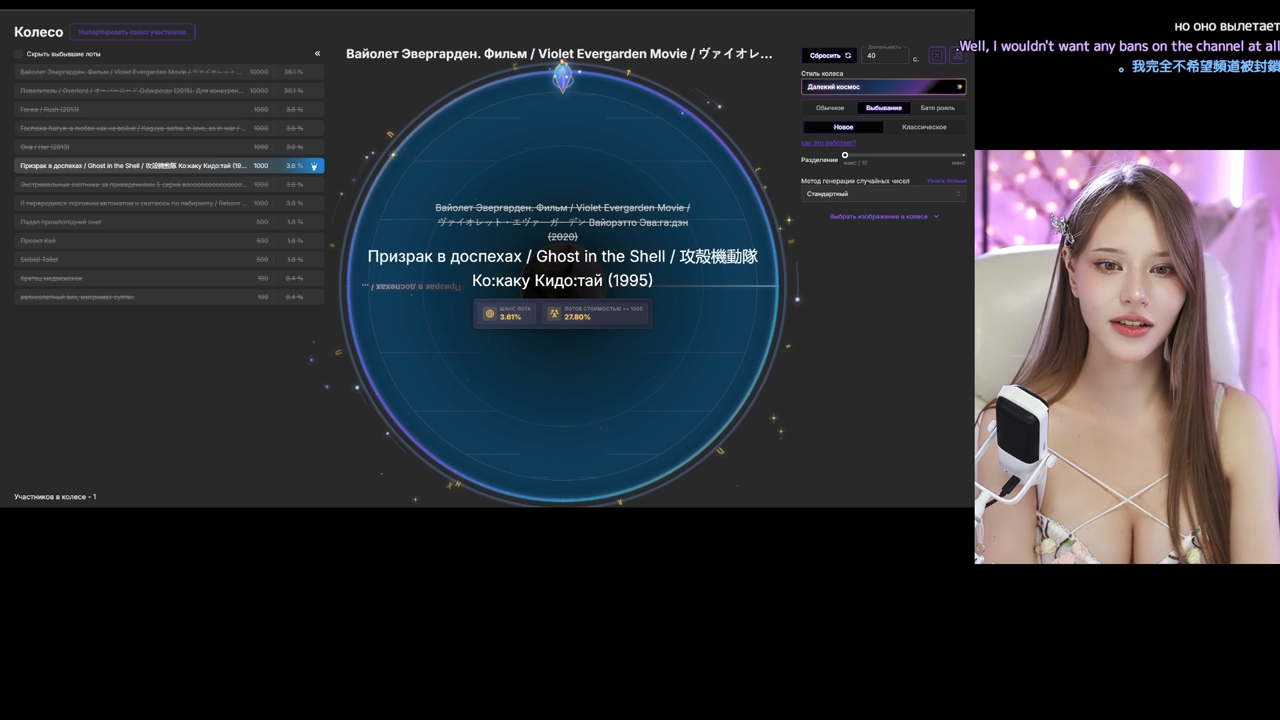Image resolution: width=1280 pixels, height=720 pixels.
Task: Click the sparkle icon in Далекий космос style field
Action: 959,87
